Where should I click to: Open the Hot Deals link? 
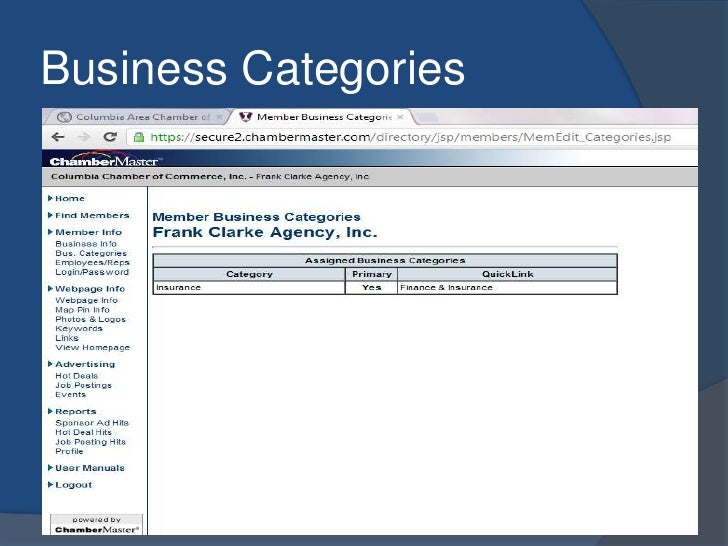(77, 376)
